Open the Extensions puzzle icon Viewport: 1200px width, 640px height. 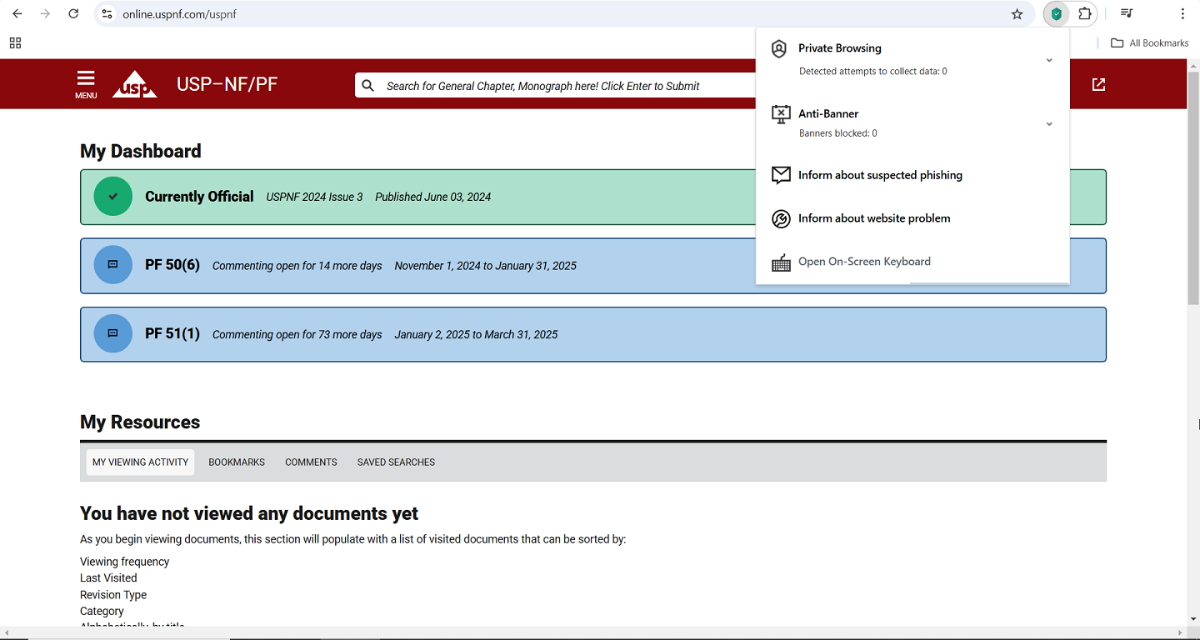[1085, 14]
